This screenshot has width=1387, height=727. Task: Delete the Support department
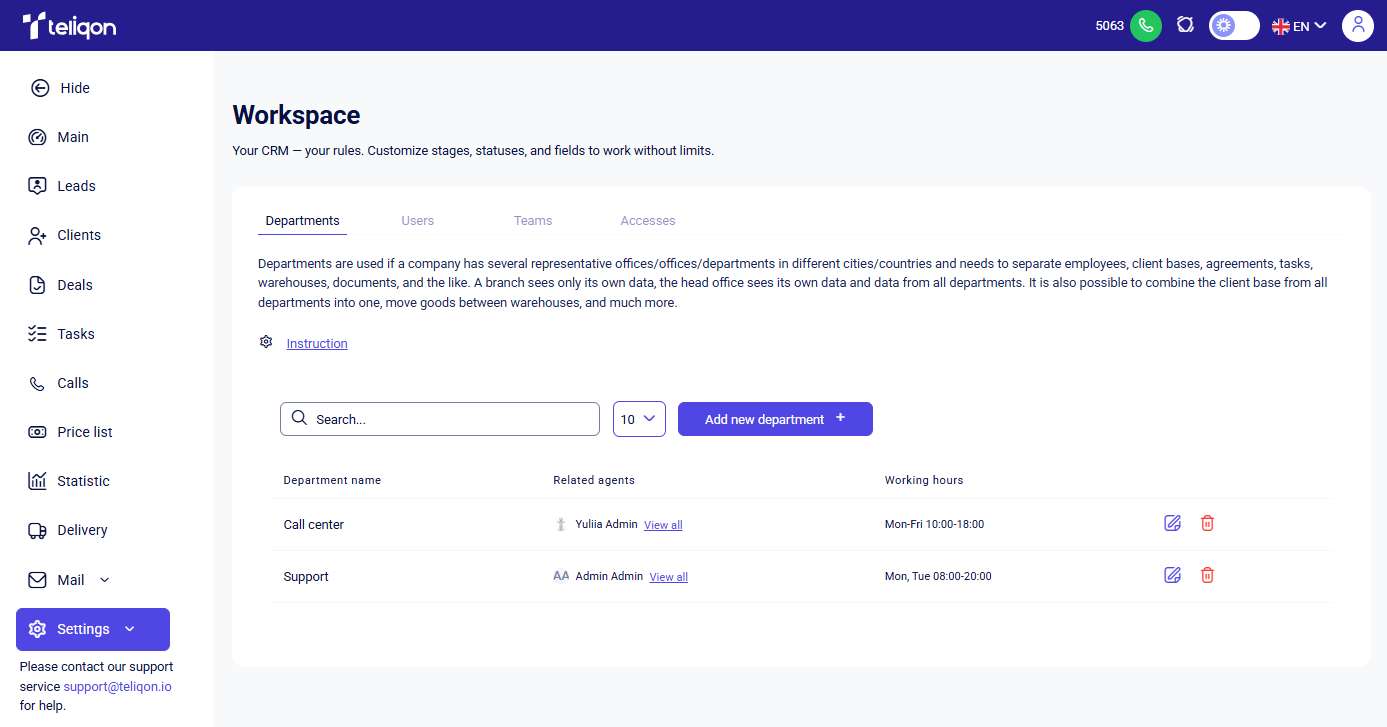[1207, 575]
